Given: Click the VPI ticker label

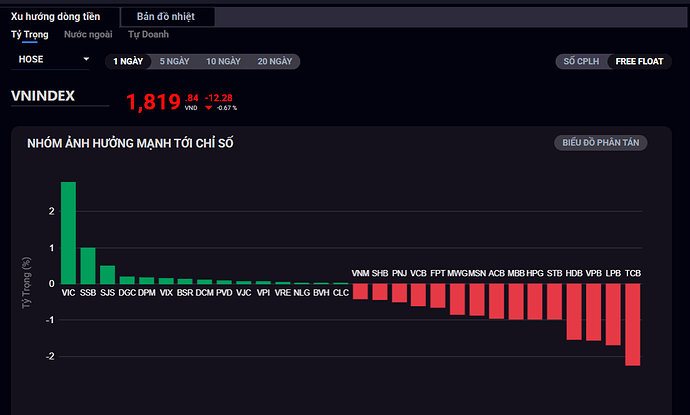Looking at the screenshot, I should click(263, 293).
